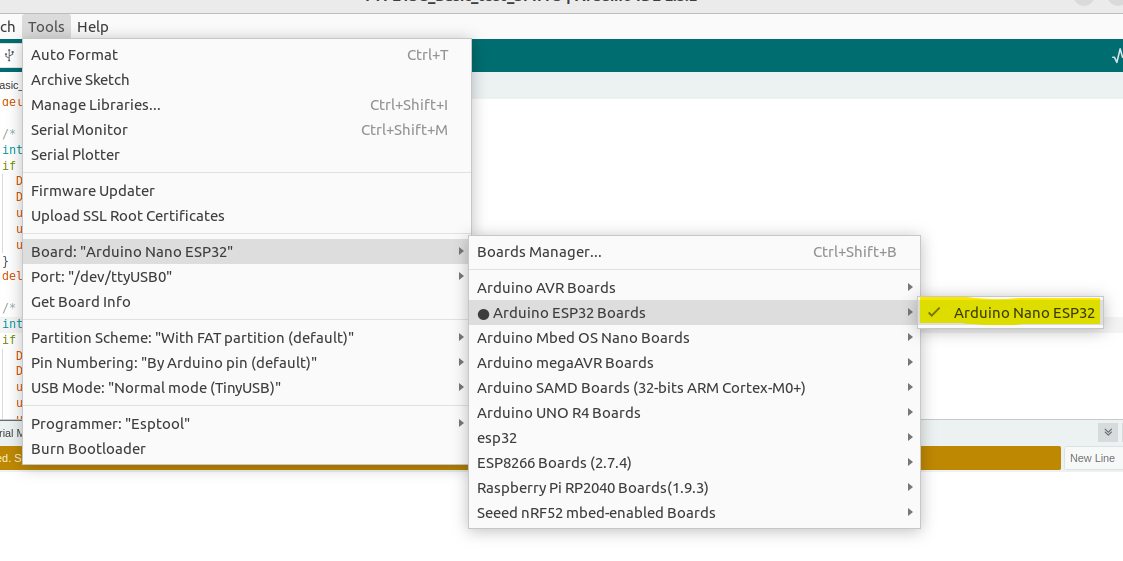Click Get Board Info

(247, 302)
